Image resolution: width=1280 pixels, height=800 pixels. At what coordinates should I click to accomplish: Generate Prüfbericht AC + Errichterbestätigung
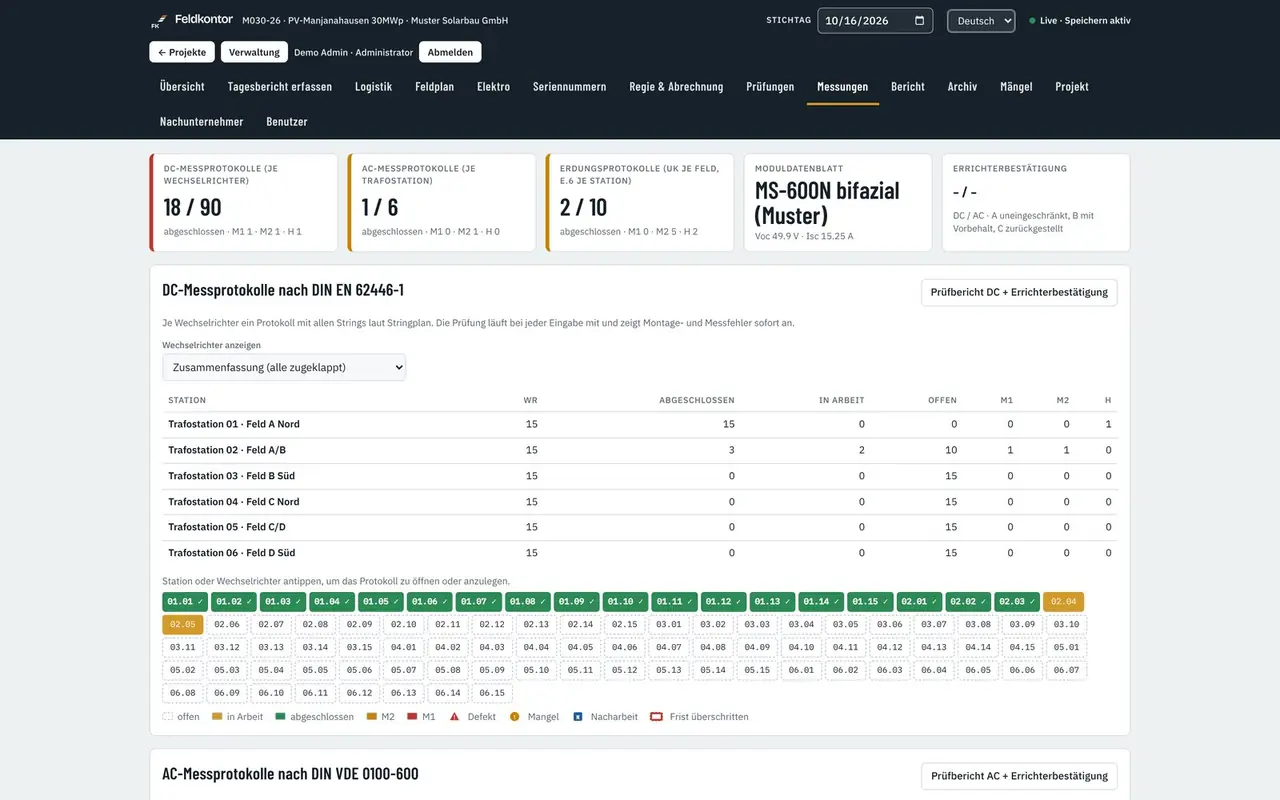click(1019, 776)
